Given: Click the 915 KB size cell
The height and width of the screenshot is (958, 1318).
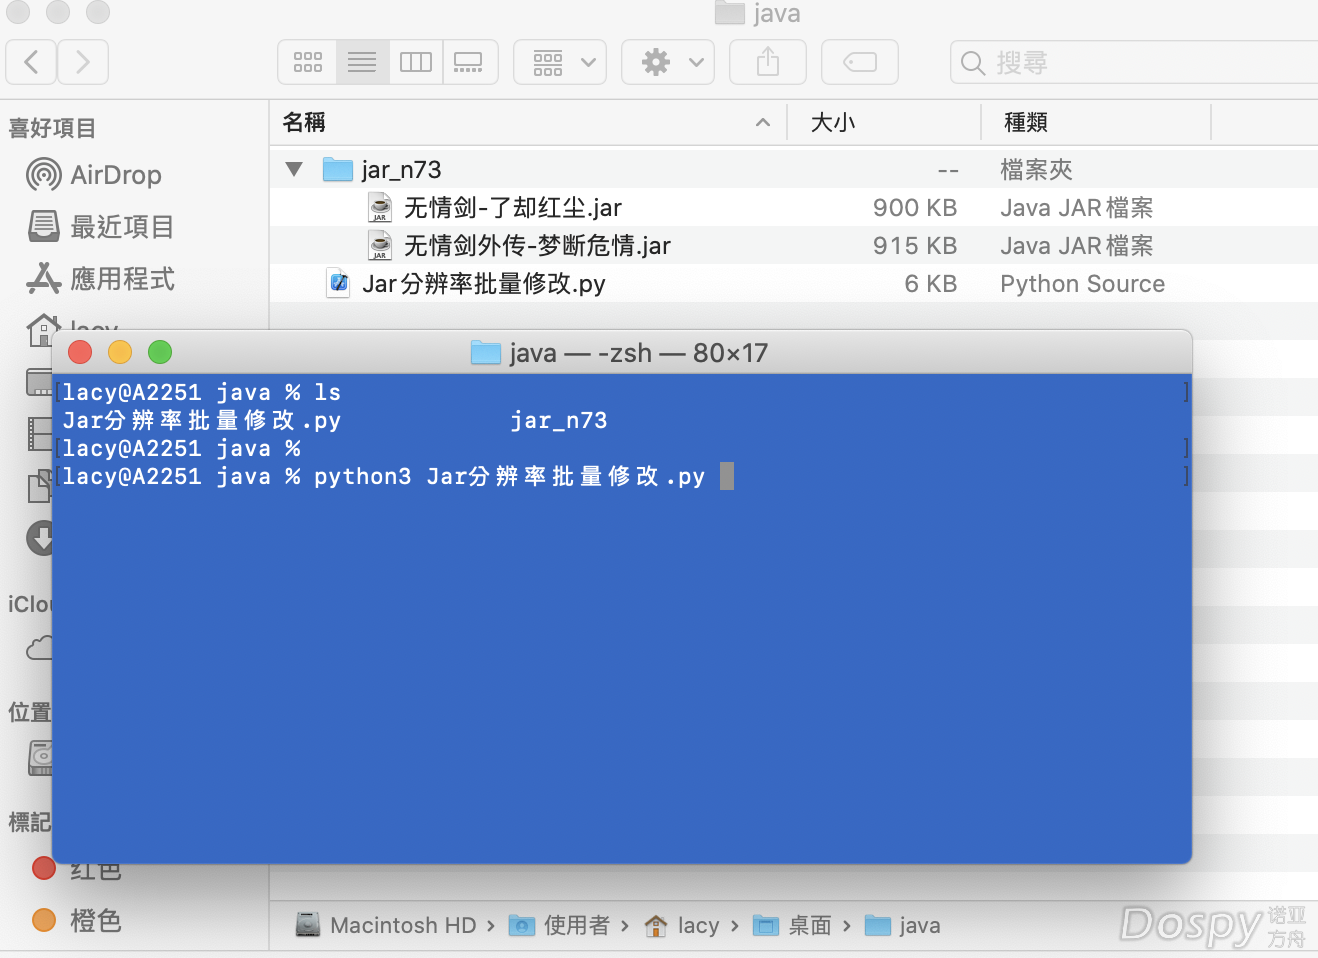Looking at the screenshot, I should (915, 245).
